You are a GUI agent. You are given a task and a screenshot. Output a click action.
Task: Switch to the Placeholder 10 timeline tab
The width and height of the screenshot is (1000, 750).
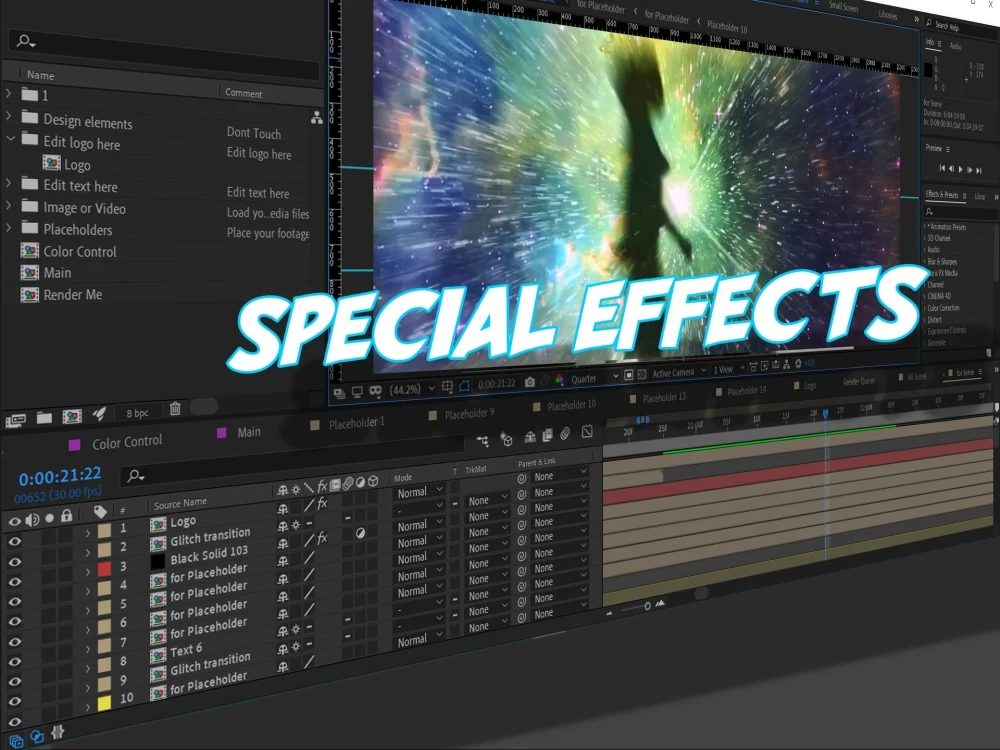[x=571, y=405]
